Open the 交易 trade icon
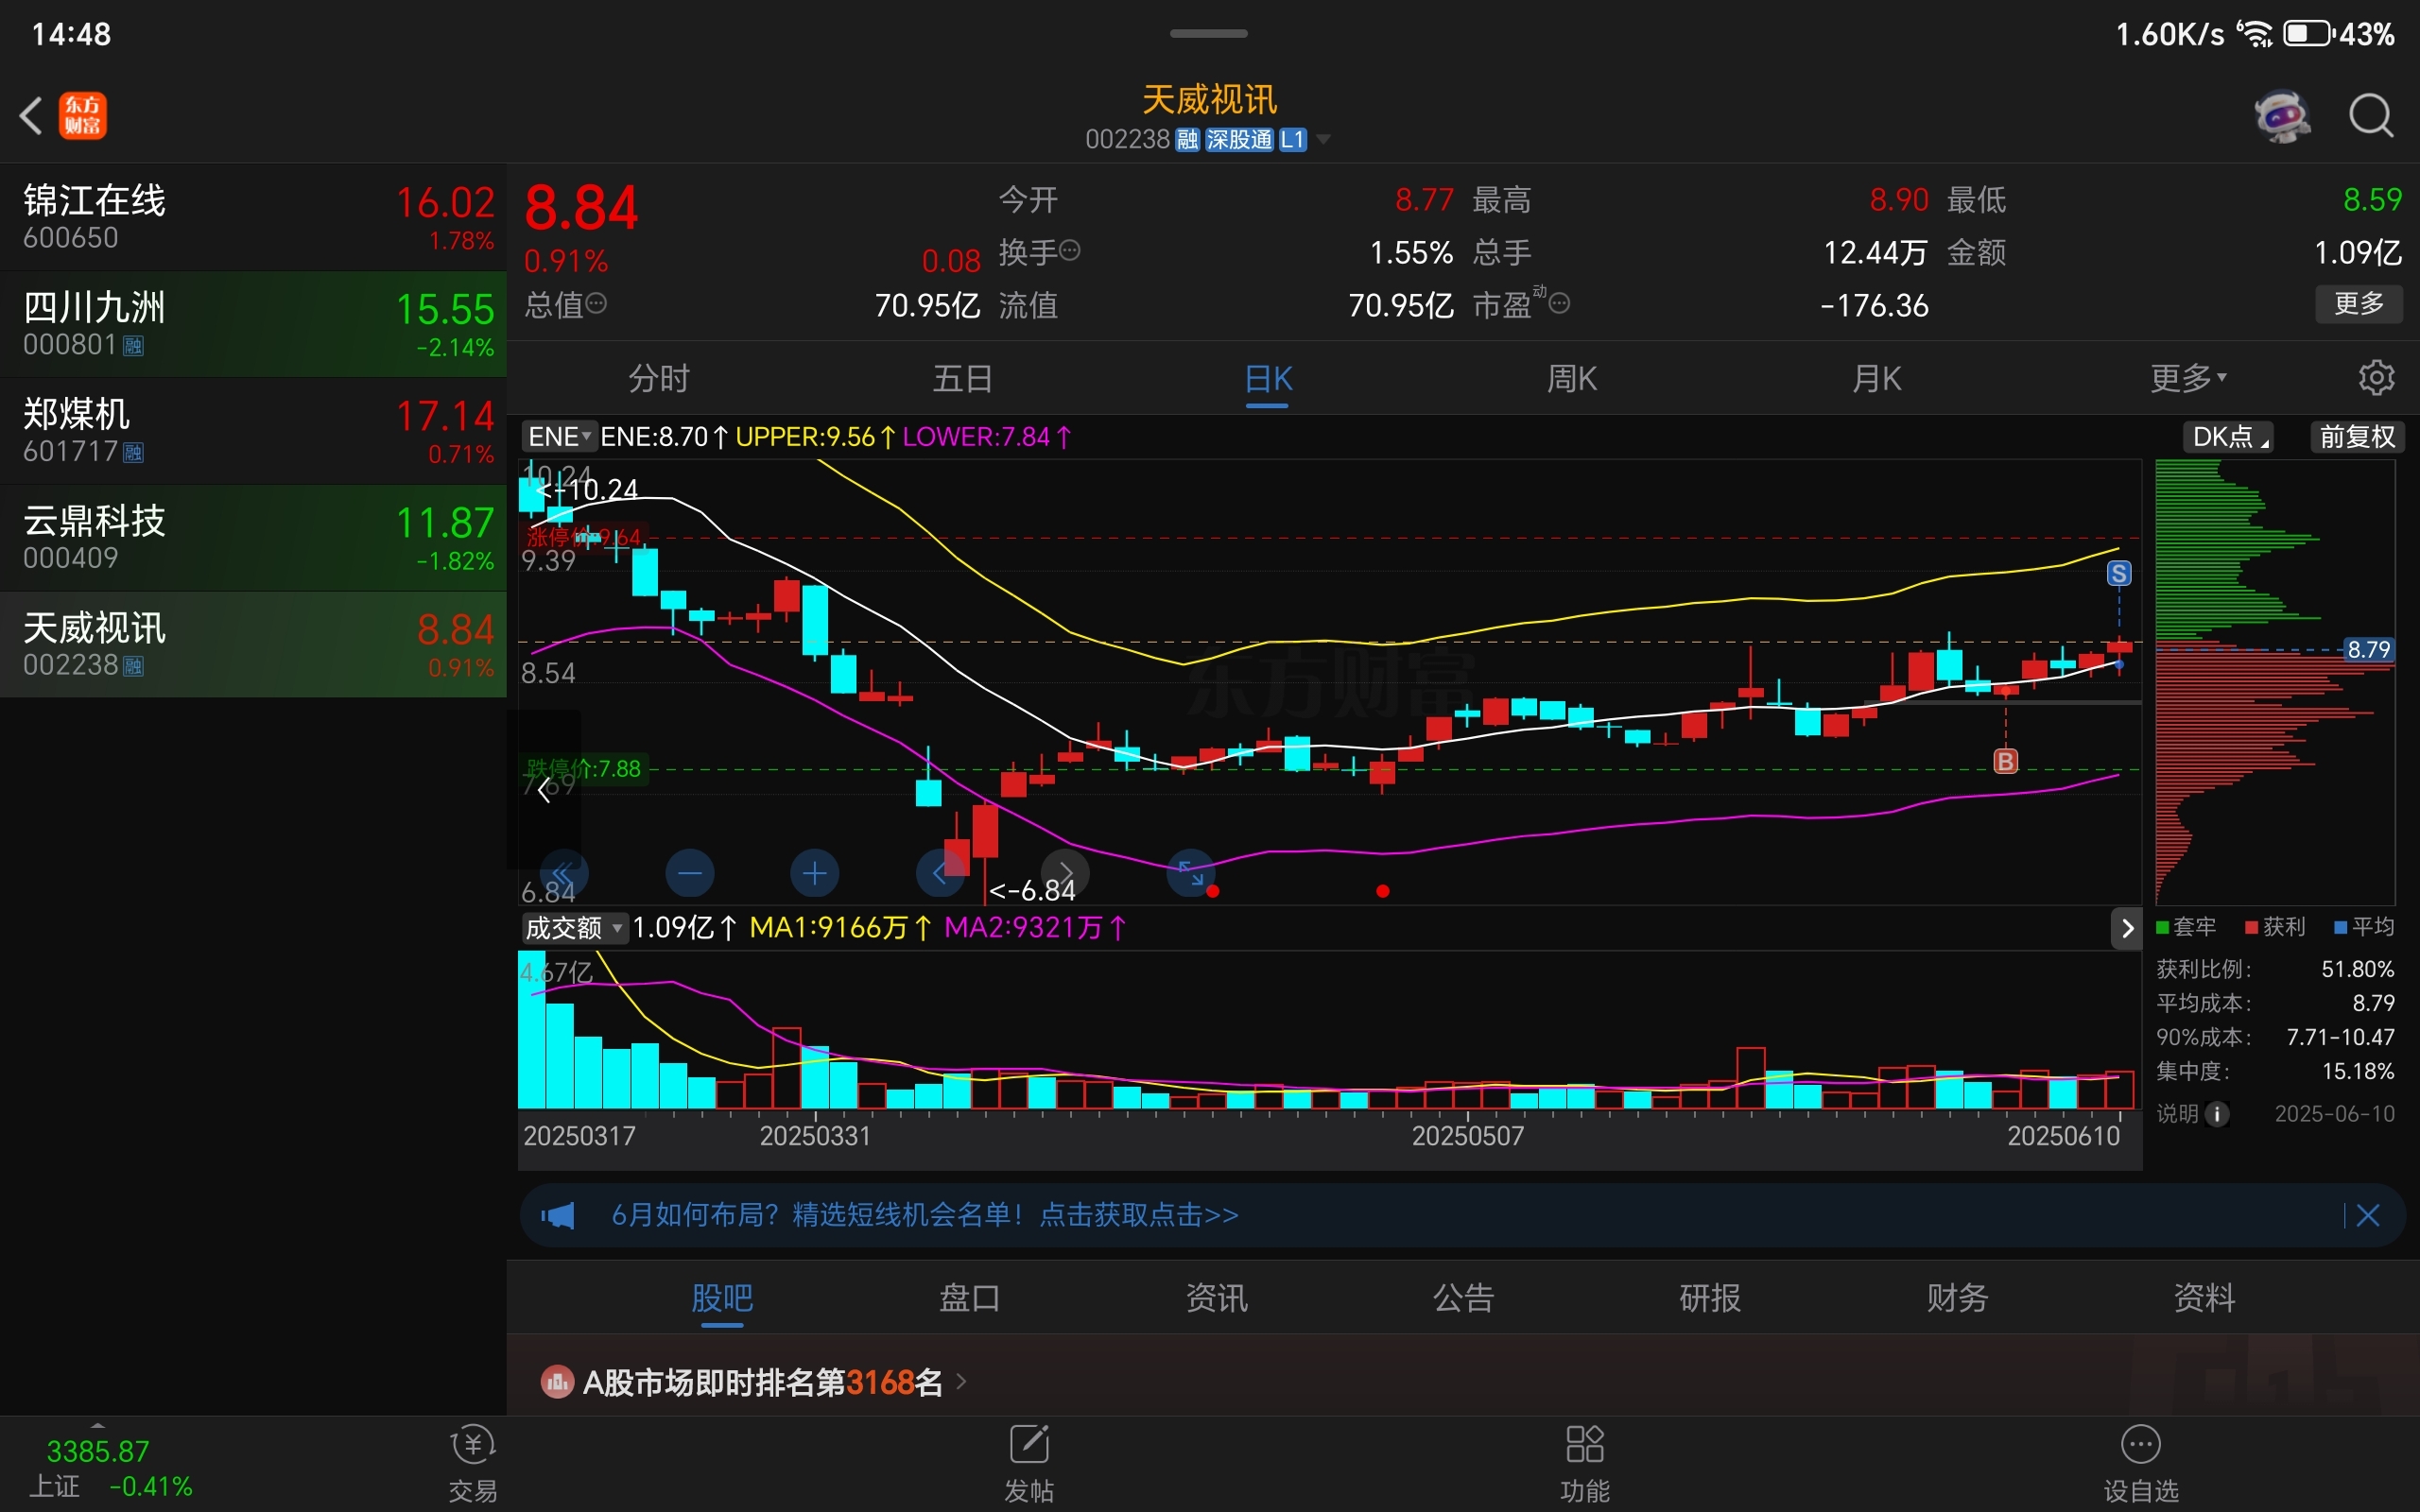This screenshot has width=2420, height=1512. click(x=473, y=1464)
